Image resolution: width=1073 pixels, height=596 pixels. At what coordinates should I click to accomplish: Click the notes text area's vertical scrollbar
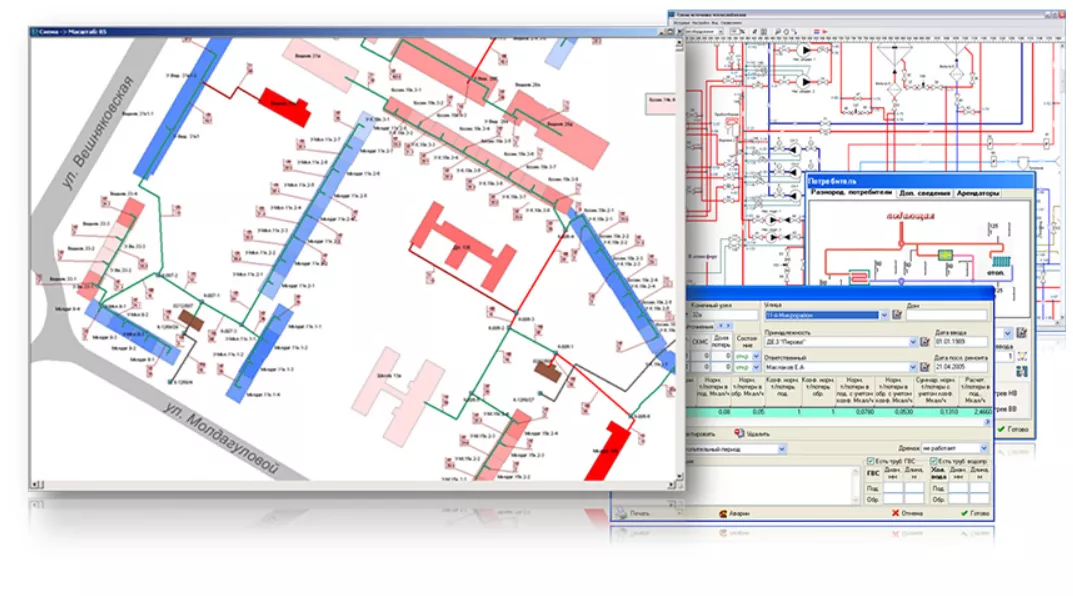855,485
